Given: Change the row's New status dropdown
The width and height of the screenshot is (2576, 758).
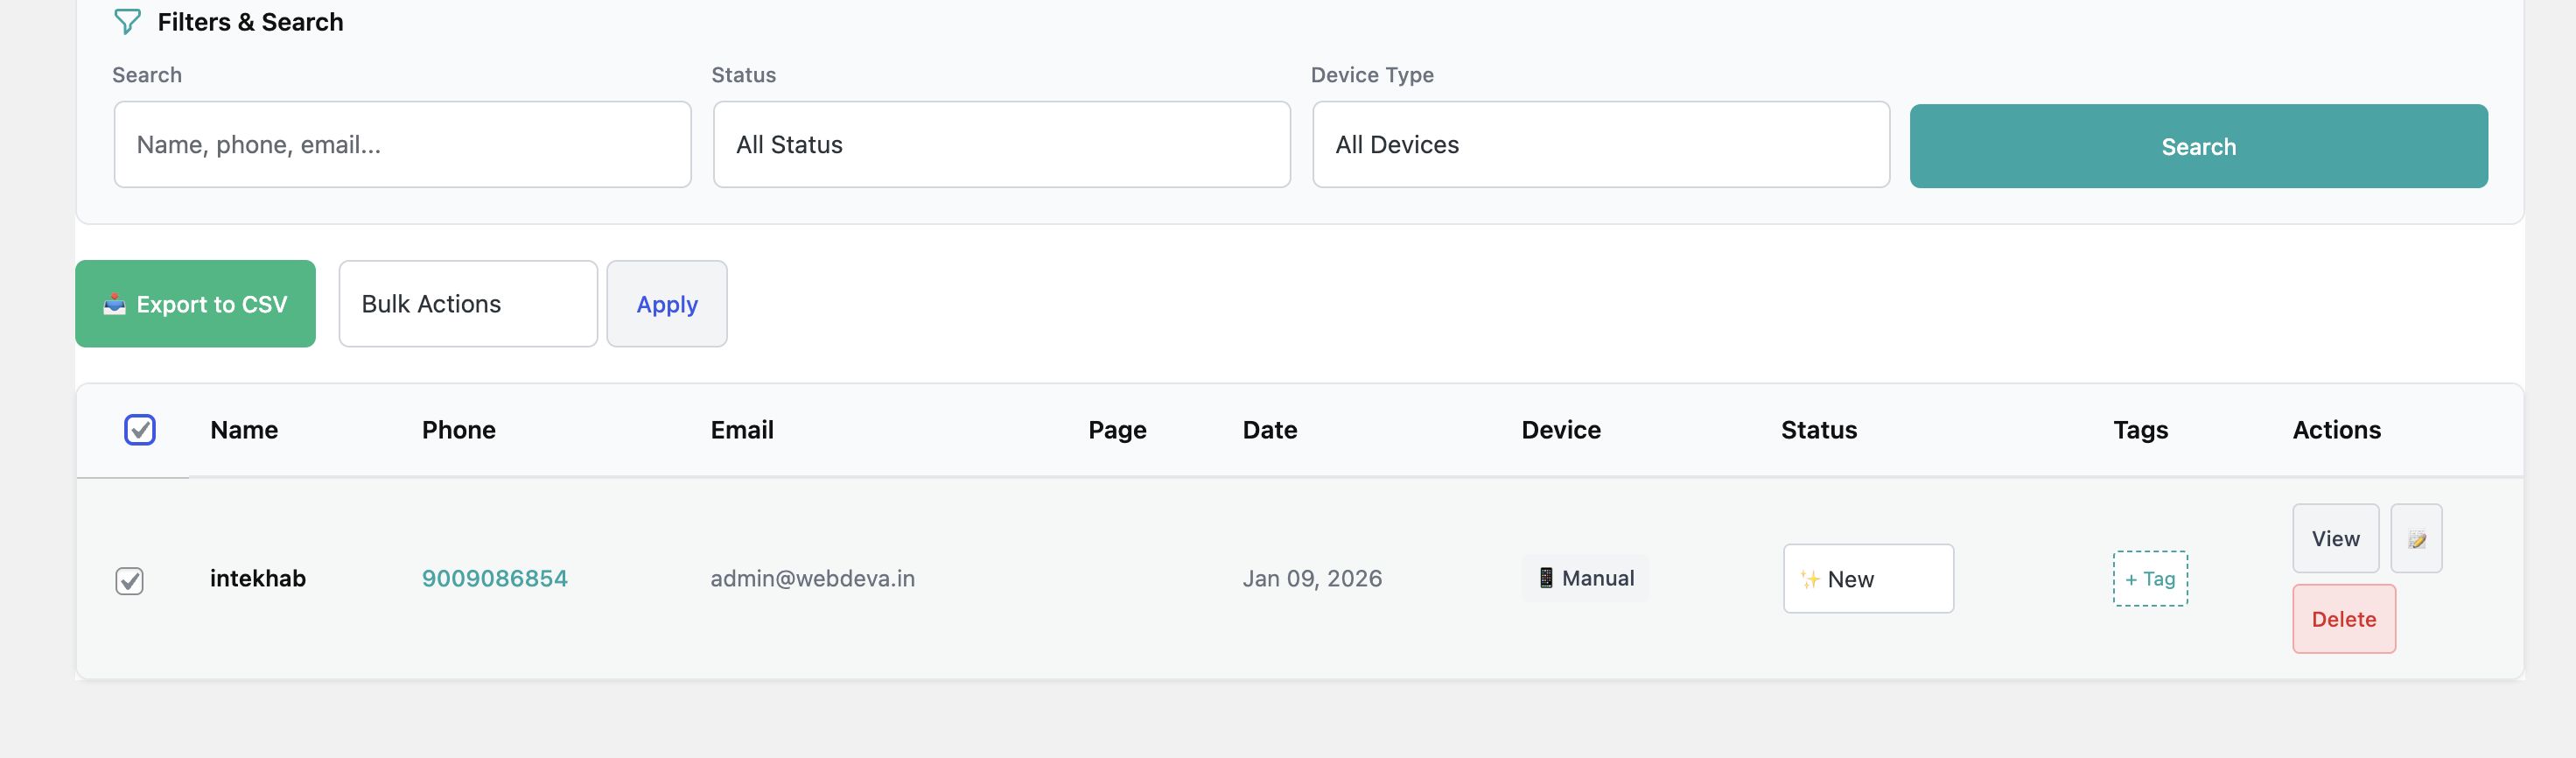Looking at the screenshot, I should pos(1868,579).
